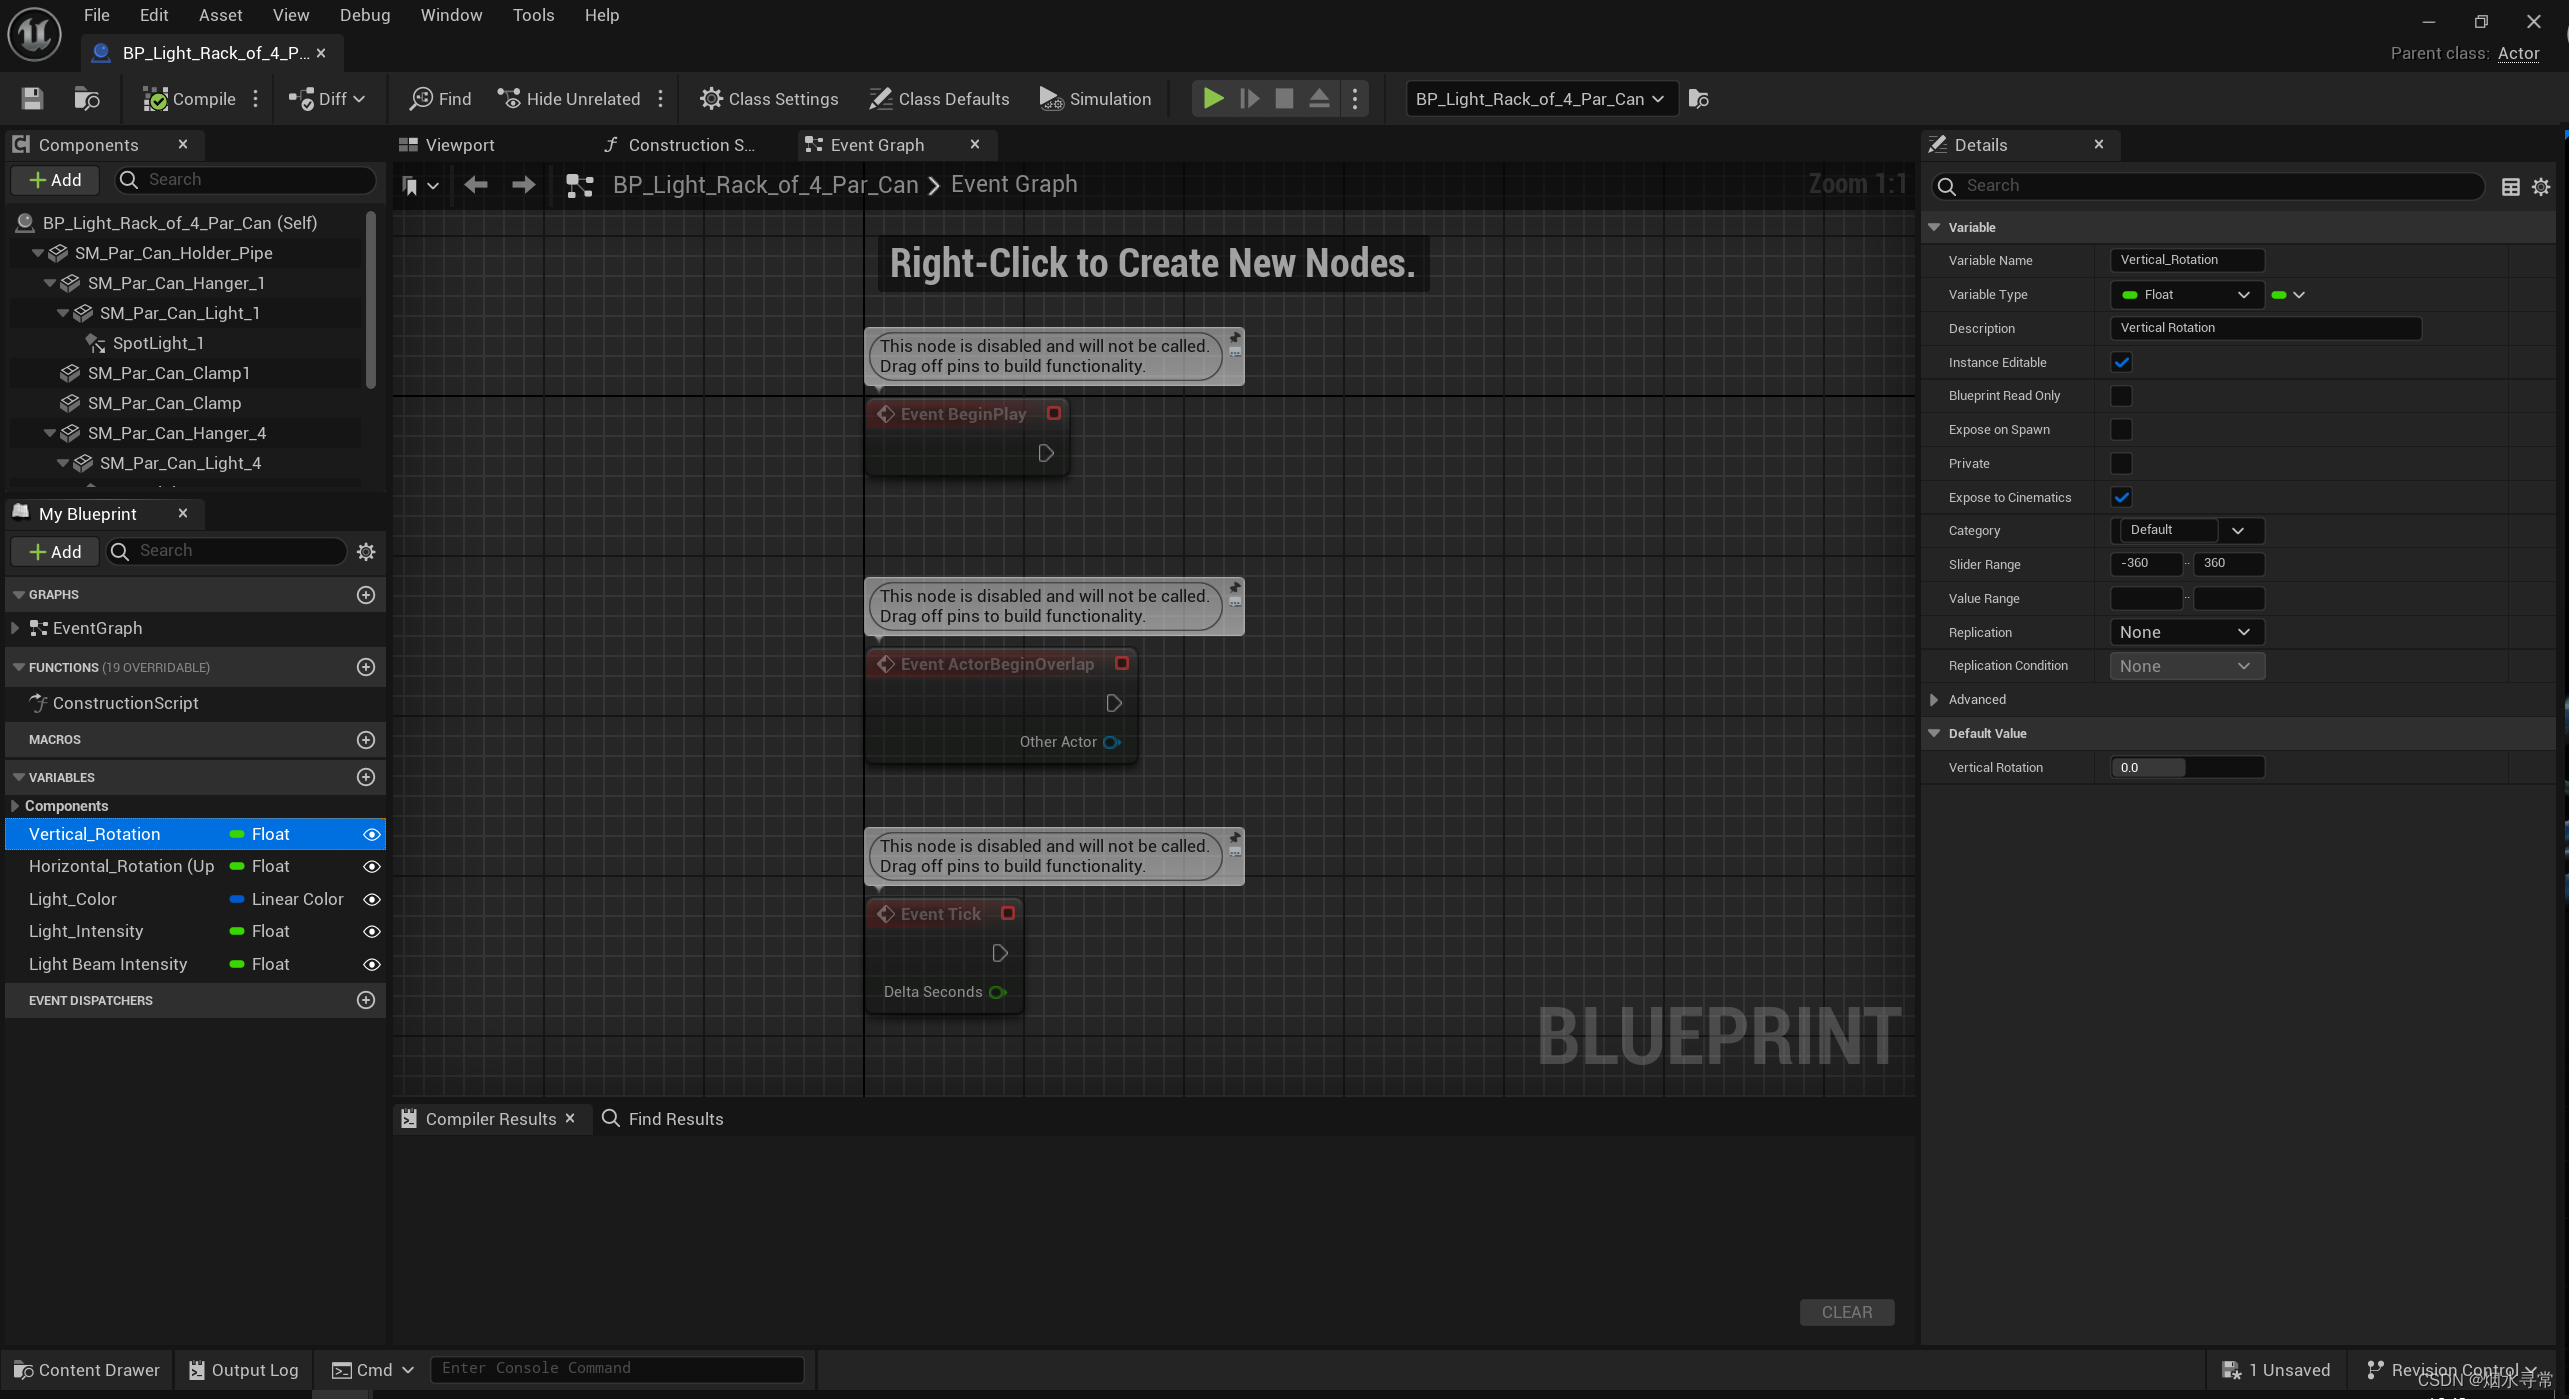Open the Debug menu
Screen dimensions: 2569x1399
[364, 15]
